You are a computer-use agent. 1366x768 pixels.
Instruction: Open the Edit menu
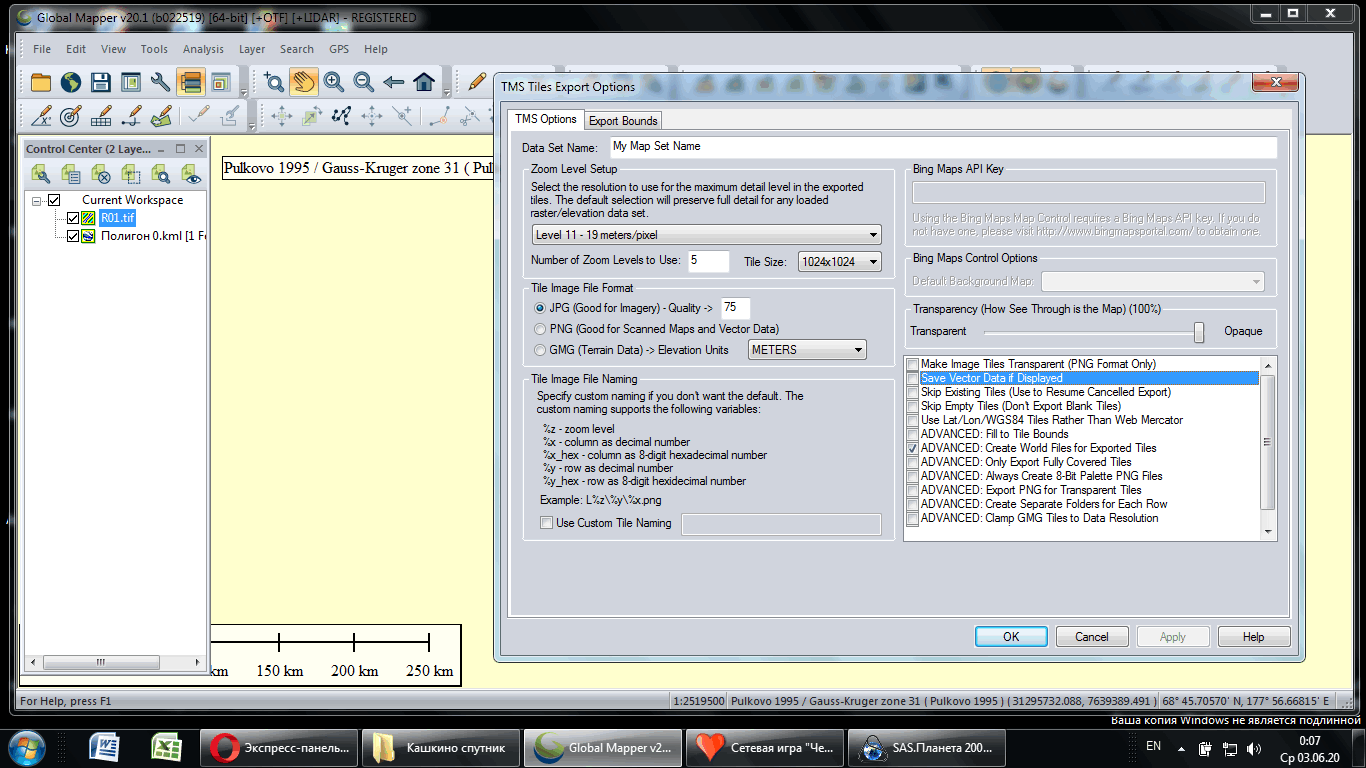76,49
